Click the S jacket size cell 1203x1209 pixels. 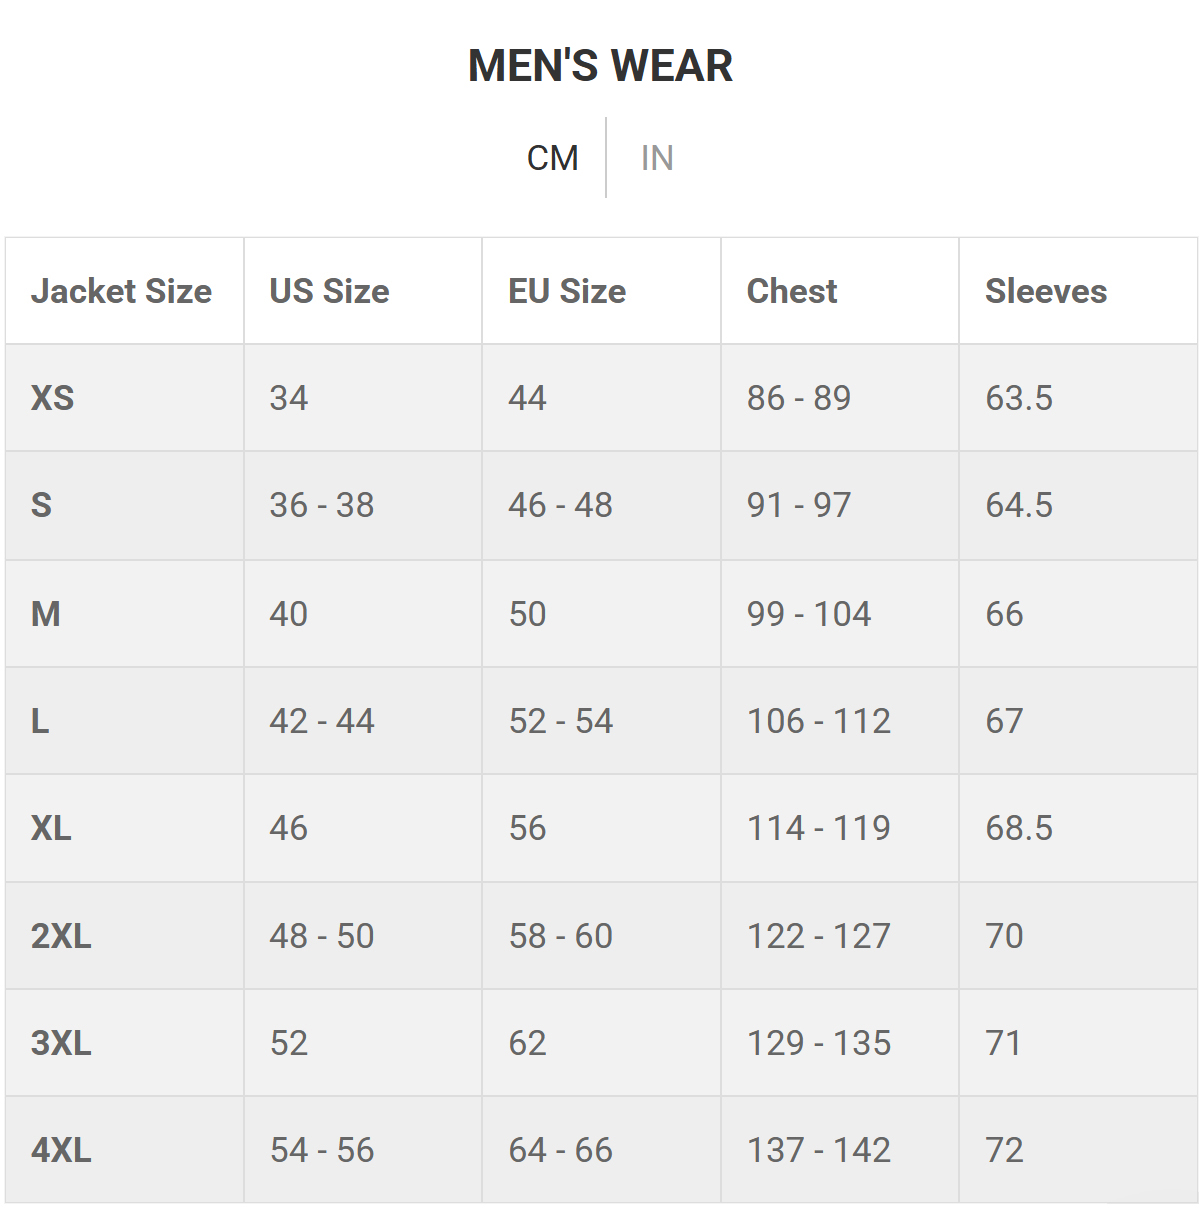point(41,505)
